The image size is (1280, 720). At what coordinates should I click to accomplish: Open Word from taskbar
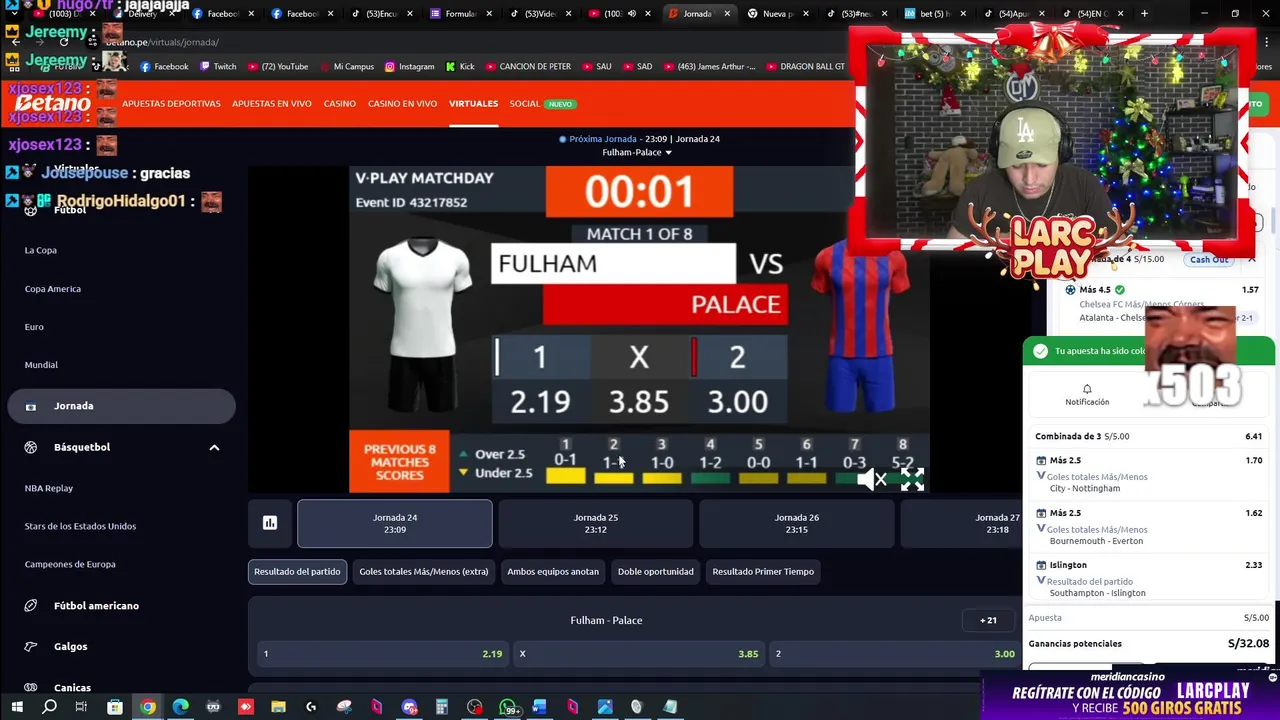tap(540, 707)
